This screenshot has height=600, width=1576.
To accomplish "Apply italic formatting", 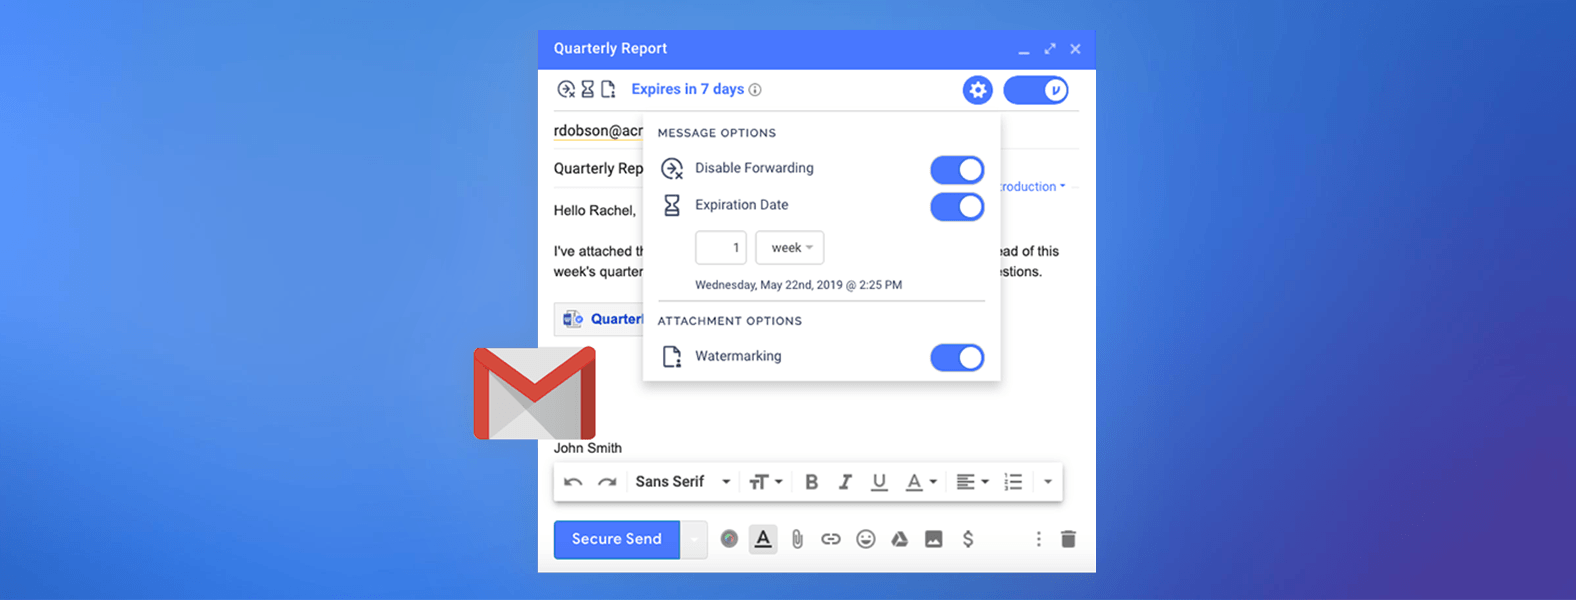I will coord(845,482).
